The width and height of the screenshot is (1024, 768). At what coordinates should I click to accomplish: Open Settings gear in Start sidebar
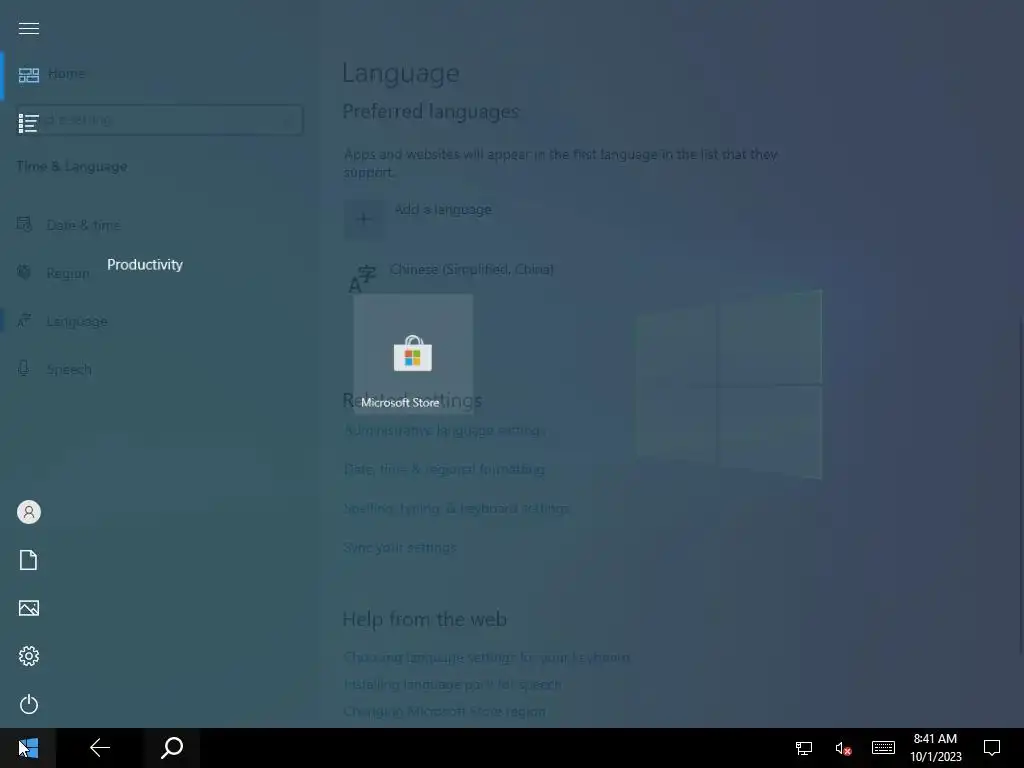[x=29, y=656]
